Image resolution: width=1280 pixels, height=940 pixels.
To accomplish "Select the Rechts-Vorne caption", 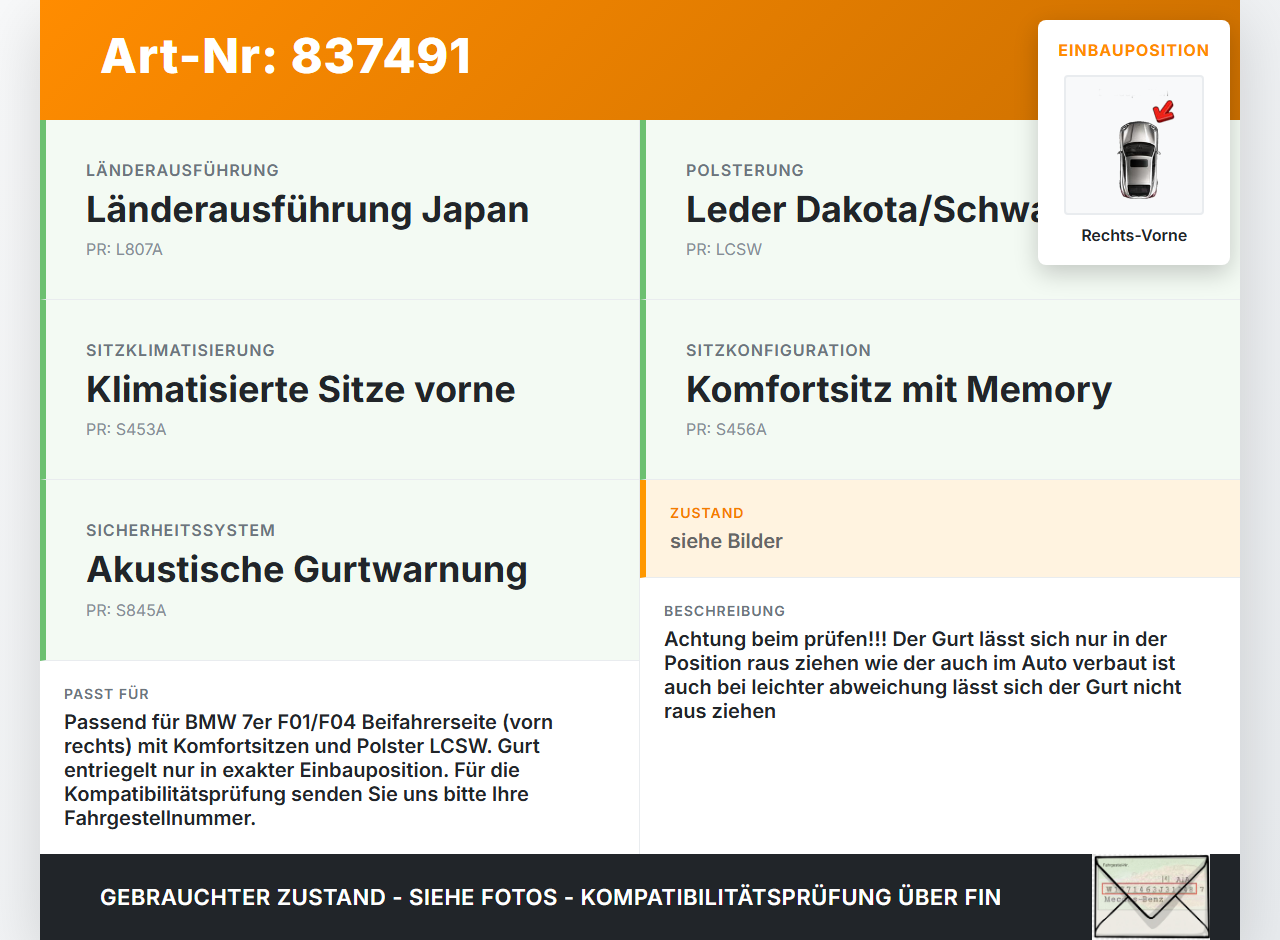I will [1134, 236].
